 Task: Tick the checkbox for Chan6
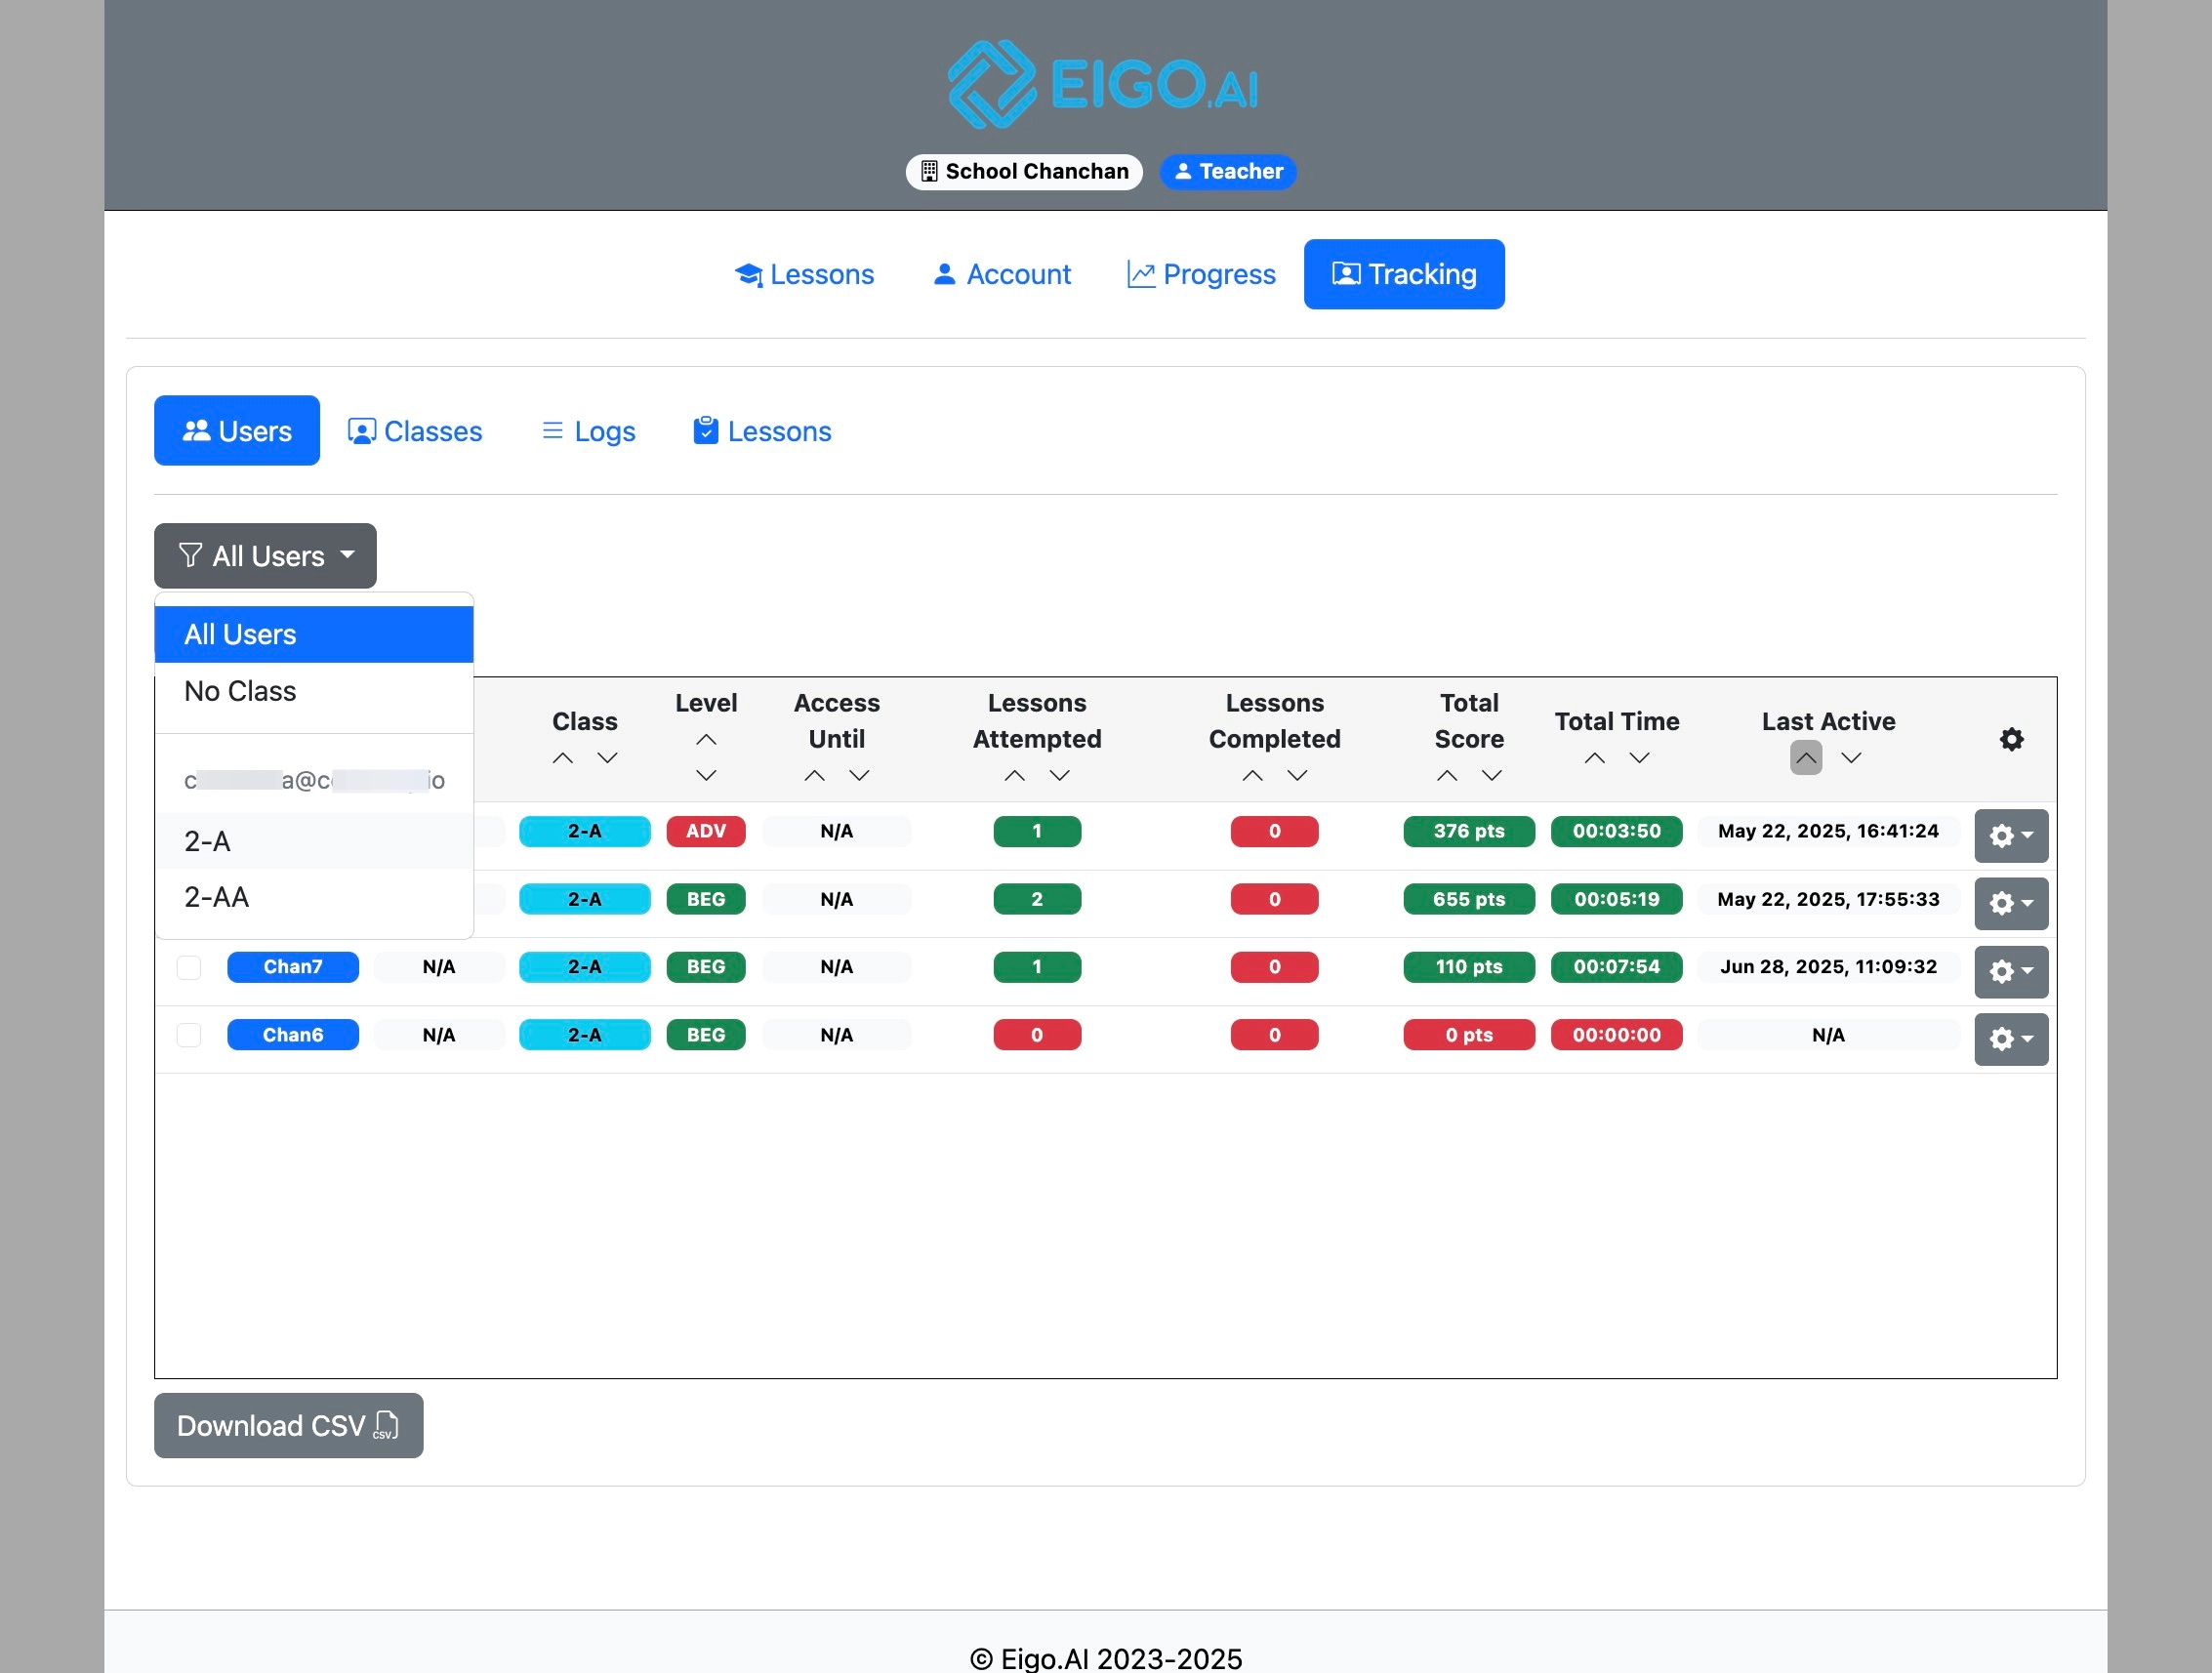[189, 1035]
